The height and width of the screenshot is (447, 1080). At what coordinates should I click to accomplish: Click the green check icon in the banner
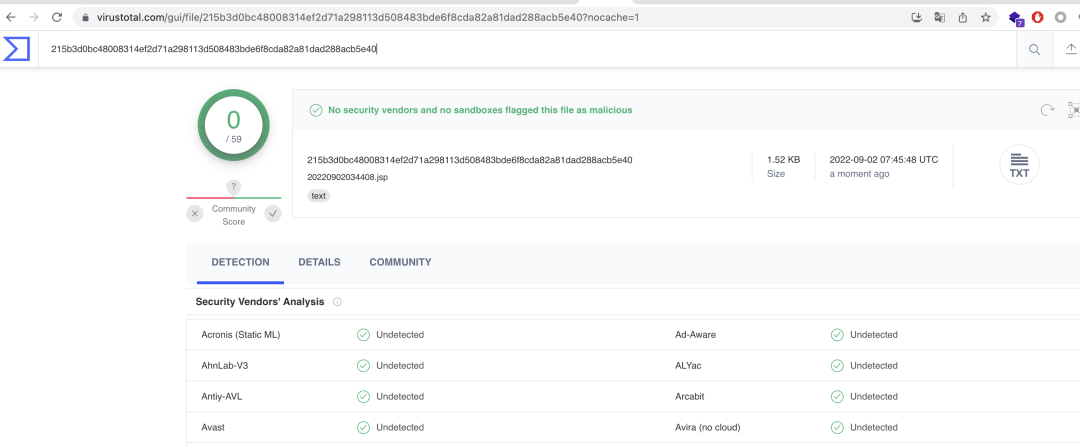tap(315, 110)
